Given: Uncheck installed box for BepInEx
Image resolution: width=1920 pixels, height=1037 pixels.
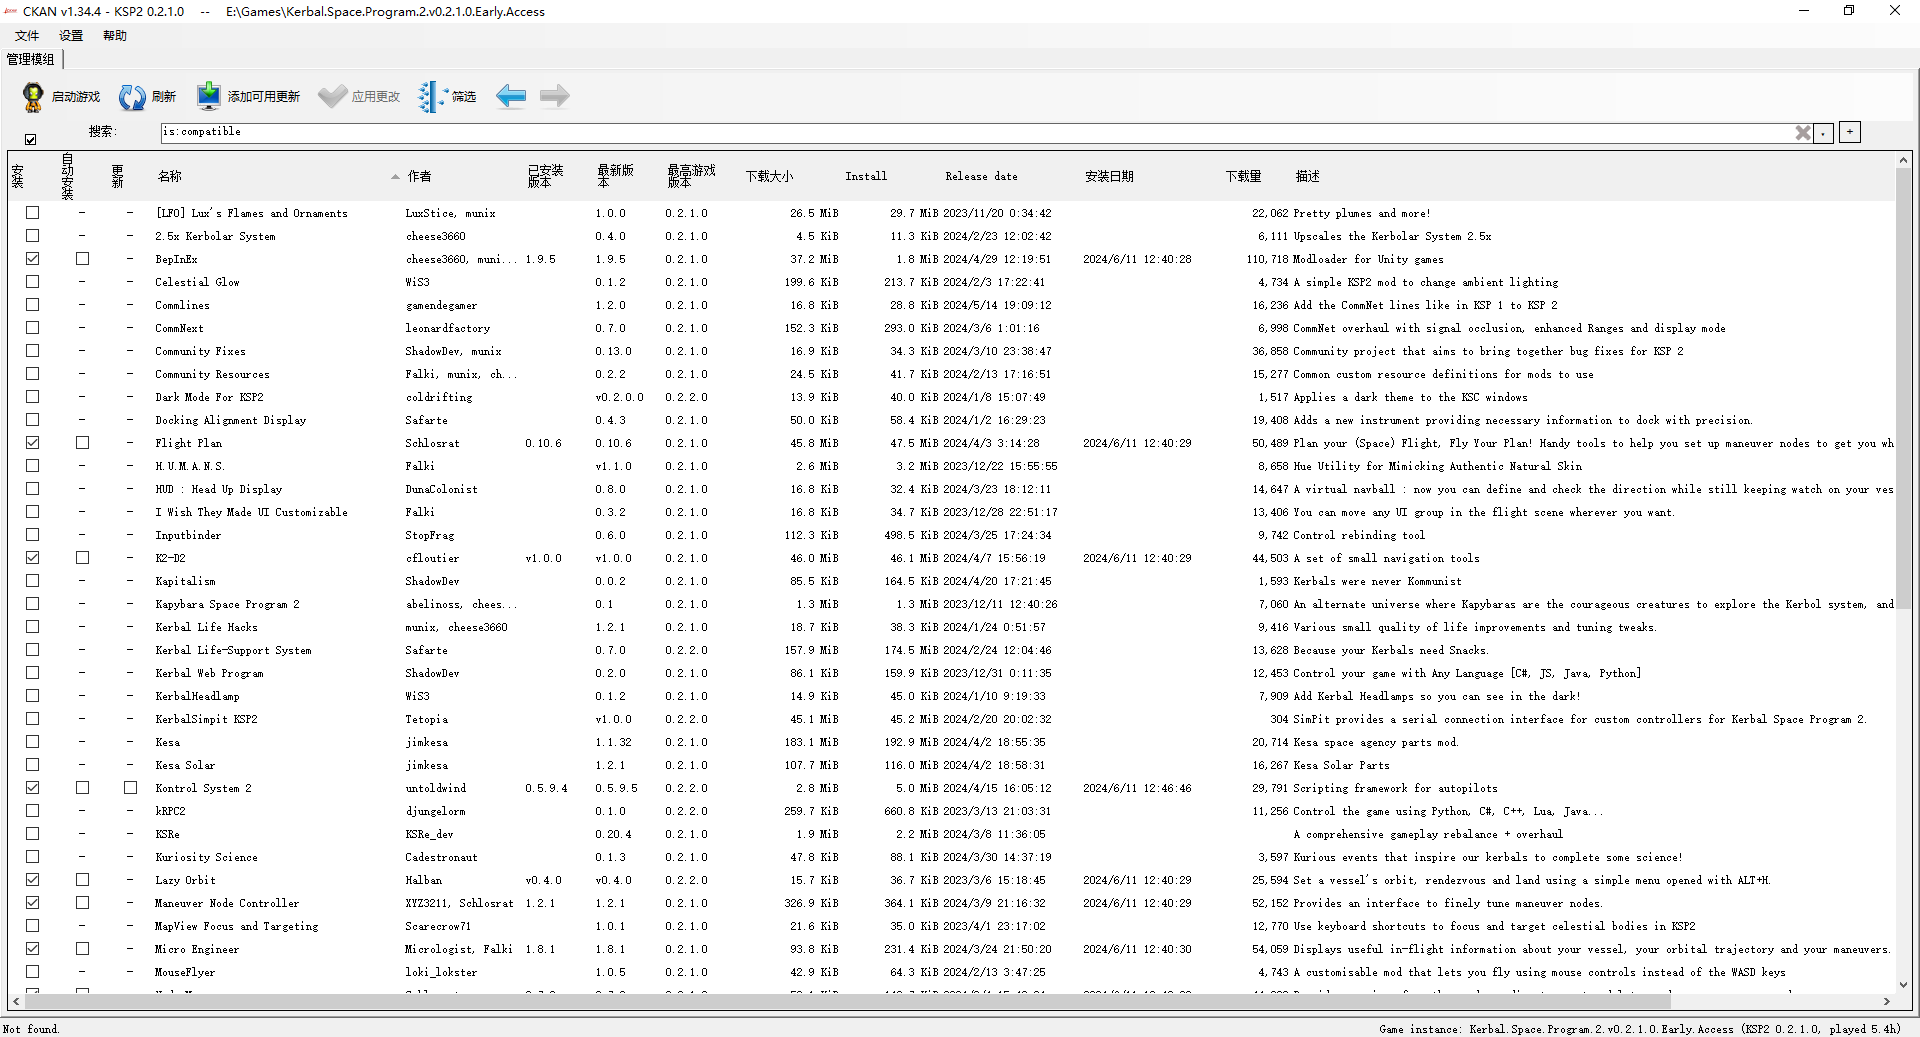Looking at the screenshot, I should (x=32, y=259).
